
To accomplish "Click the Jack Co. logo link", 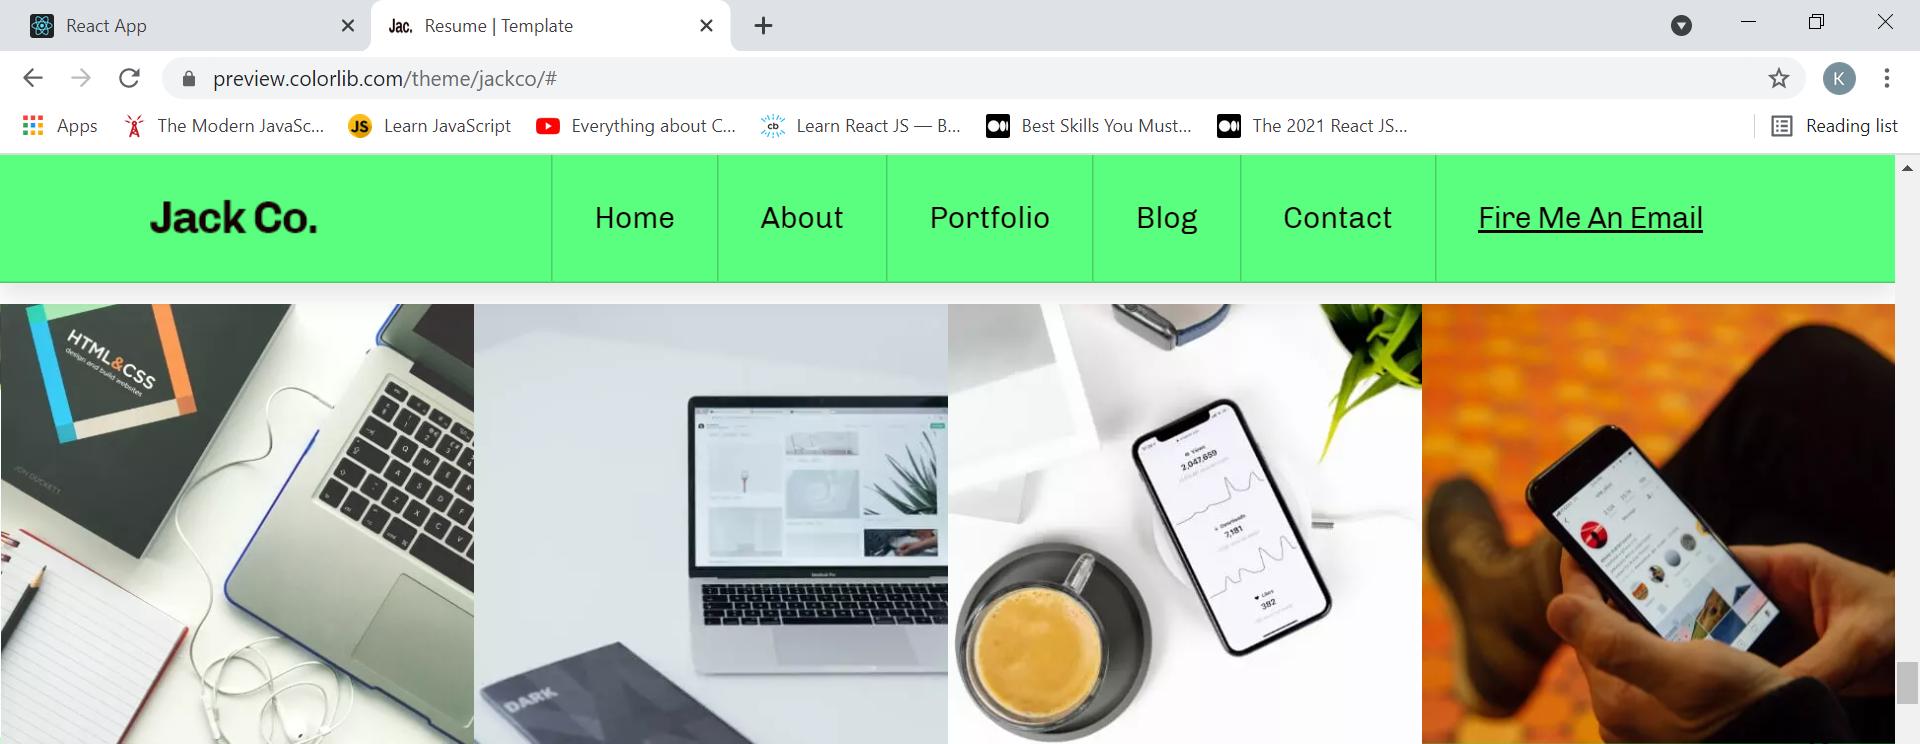I will coord(233,218).
